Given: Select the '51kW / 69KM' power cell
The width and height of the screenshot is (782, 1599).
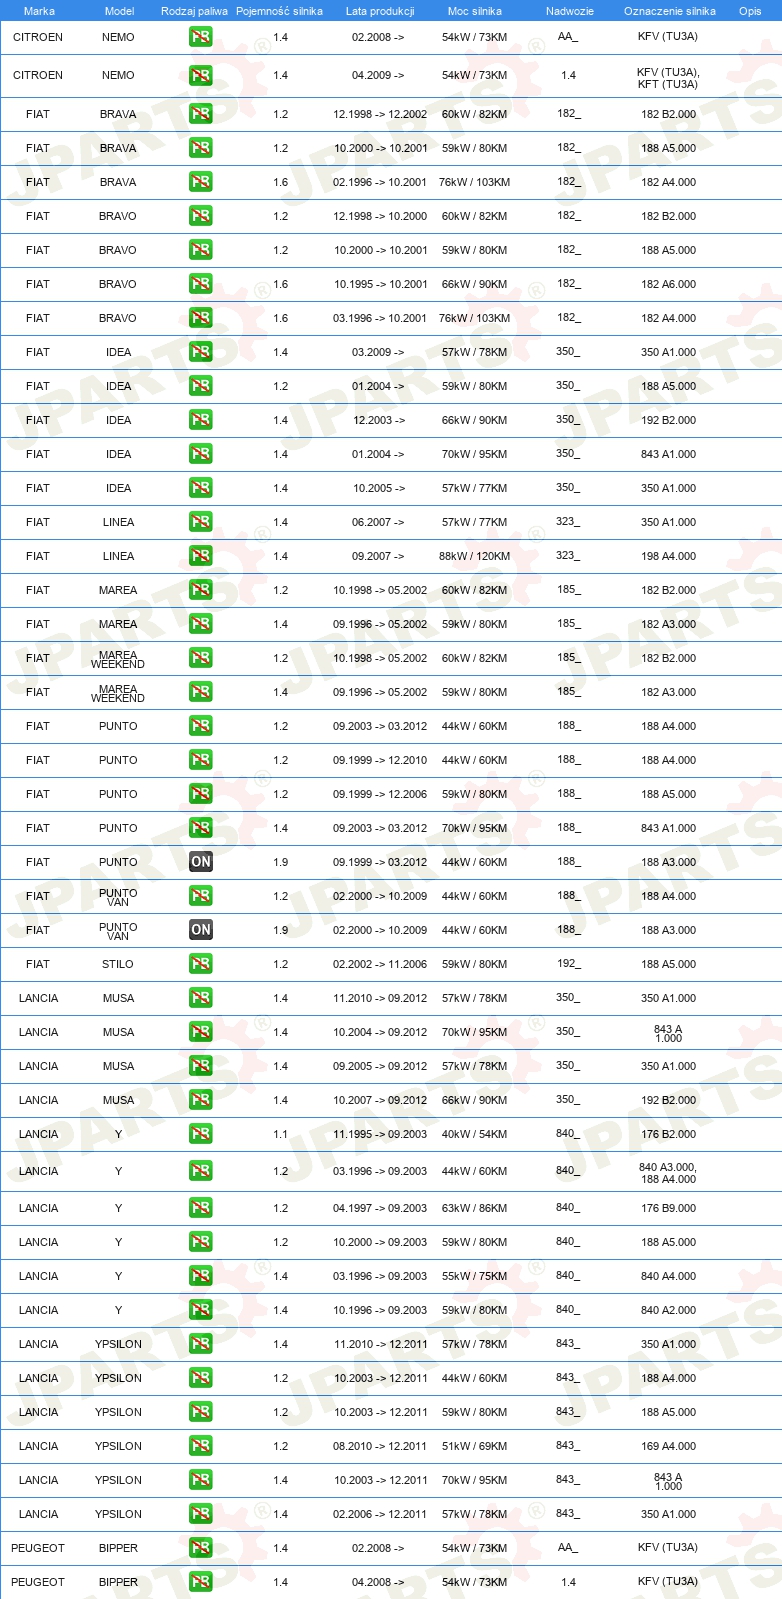Looking at the screenshot, I should point(474,1446).
